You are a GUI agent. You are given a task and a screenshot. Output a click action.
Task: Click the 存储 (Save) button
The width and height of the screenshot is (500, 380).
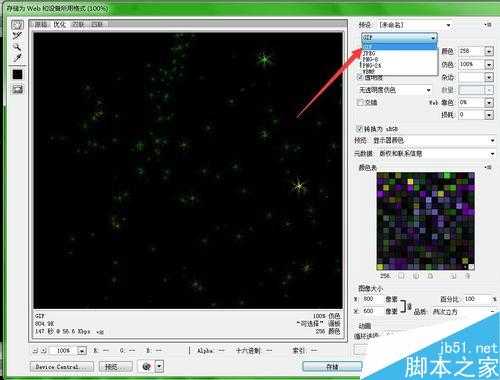coord(332,367)
